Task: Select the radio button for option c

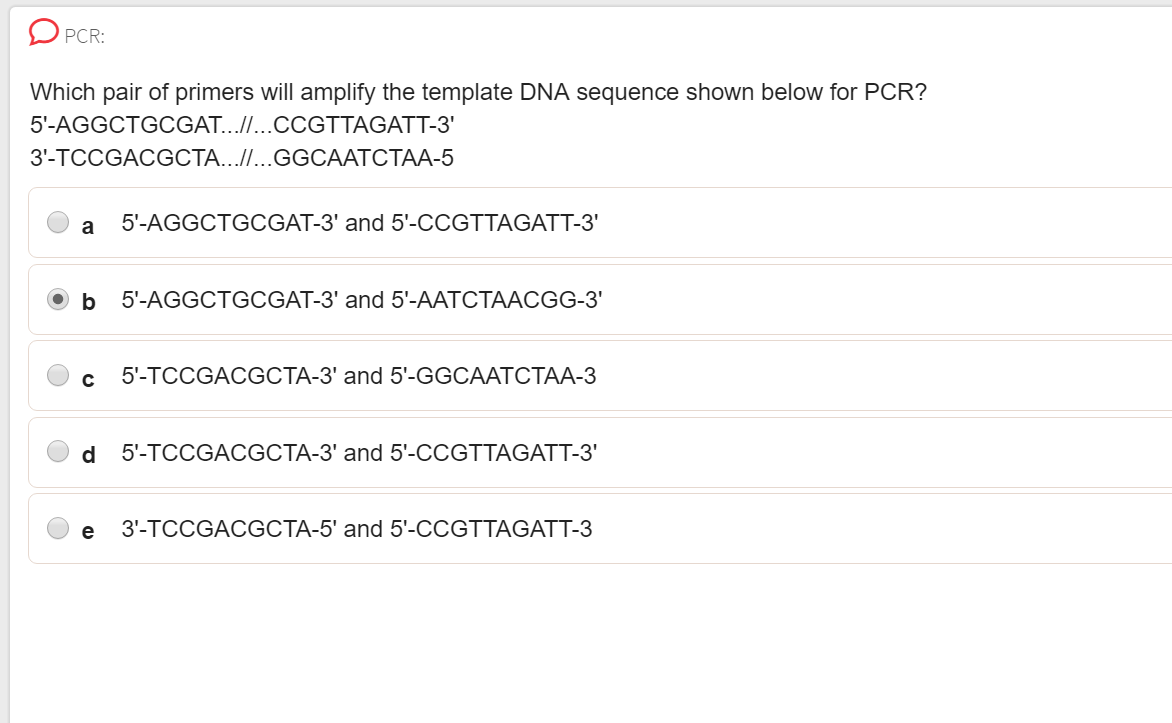Action: coord(57,375)
